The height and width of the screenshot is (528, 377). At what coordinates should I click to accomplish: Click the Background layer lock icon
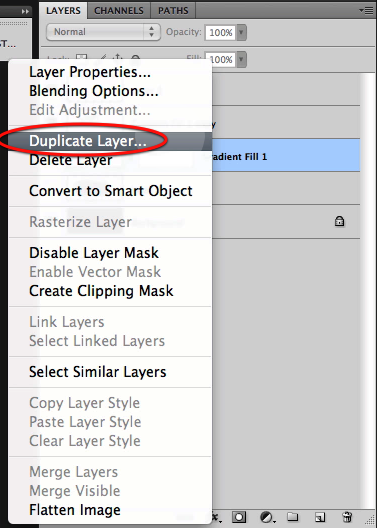[339, 221]
